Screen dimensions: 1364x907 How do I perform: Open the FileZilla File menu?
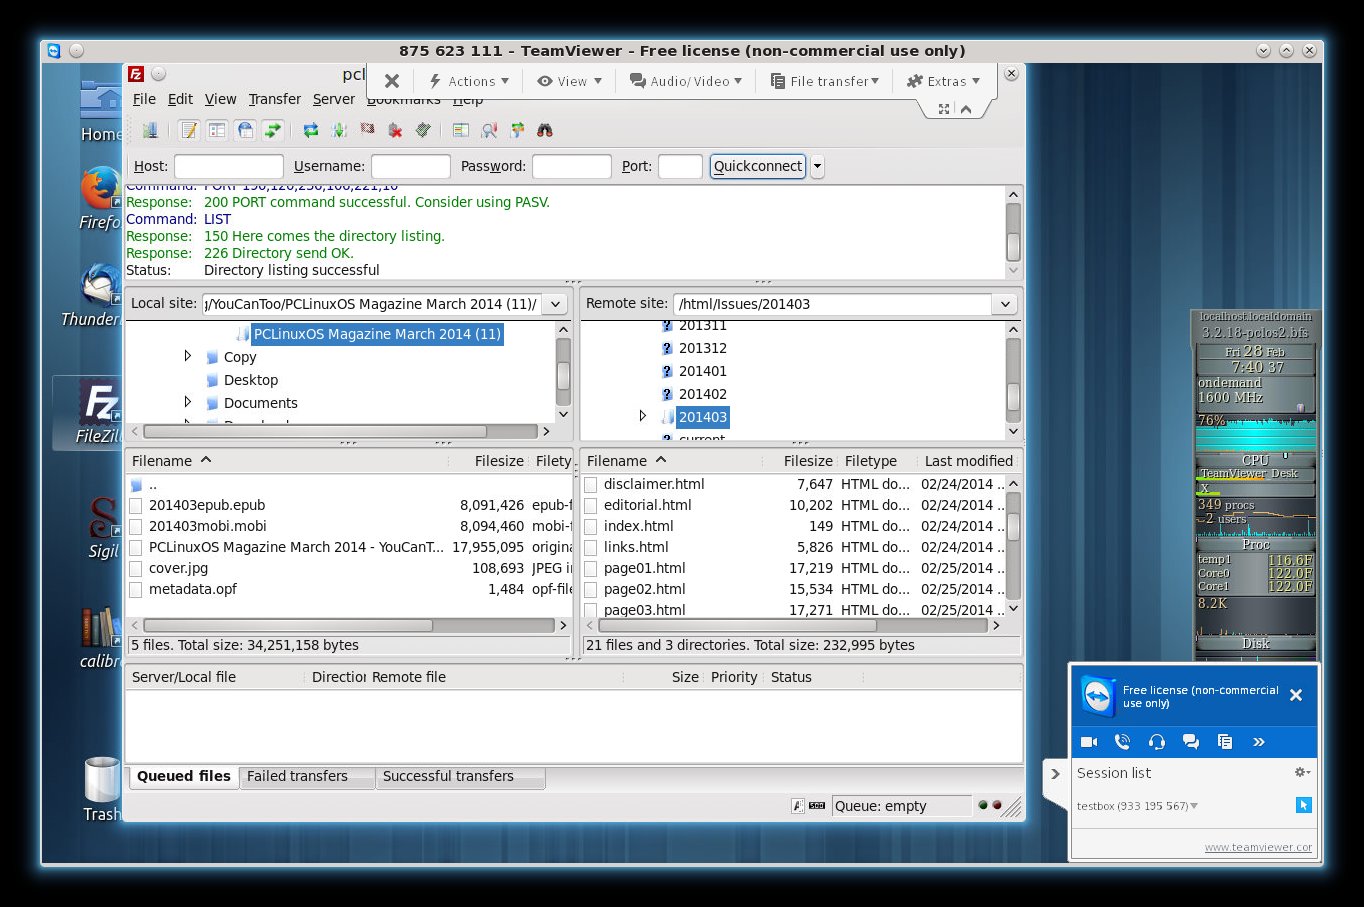[x=144, y=99]
